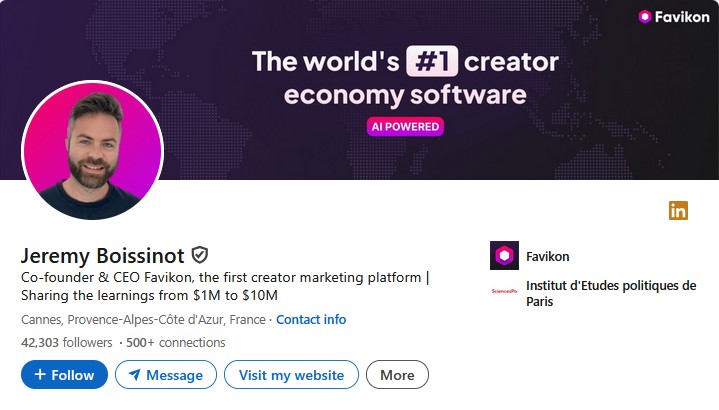Expand the More actions menu
Viewport: 719px width, 410px height.
pos(397,375)
